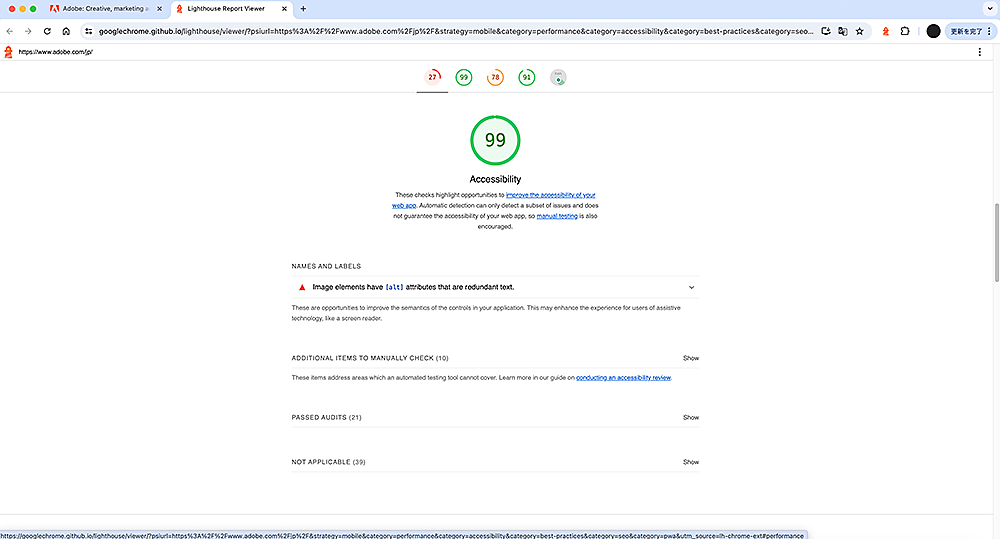
Task: Jump to the Performance score gauge 27
Action: click(433, 77)
